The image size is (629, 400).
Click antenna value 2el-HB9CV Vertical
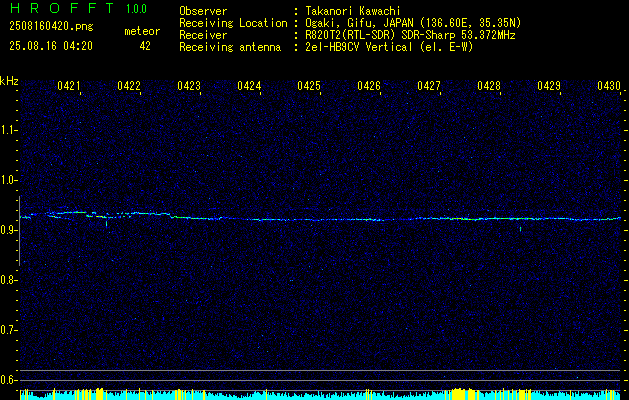[x=359, y=47]
